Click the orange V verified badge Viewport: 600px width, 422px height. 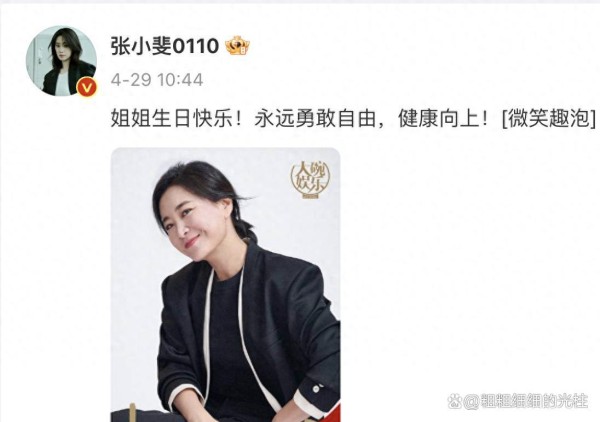pyautogui.click(x=87, y=88)
